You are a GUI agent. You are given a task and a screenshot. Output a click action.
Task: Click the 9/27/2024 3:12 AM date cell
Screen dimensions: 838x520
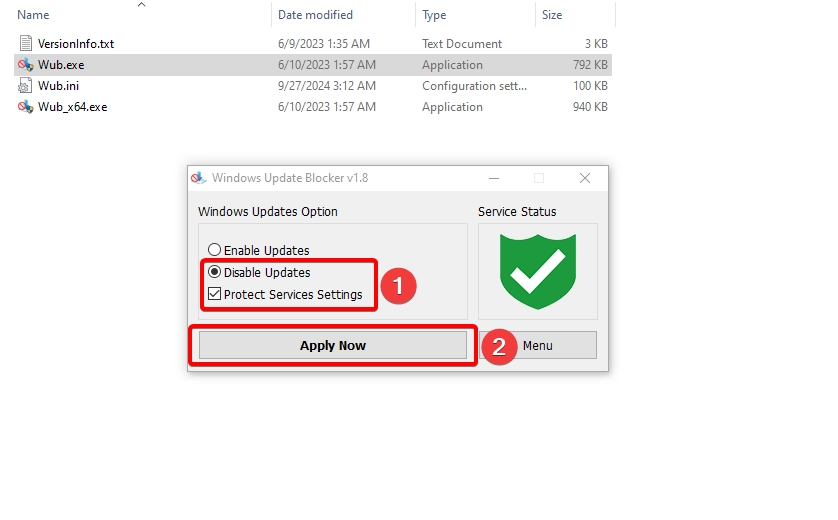pos(327,86)
